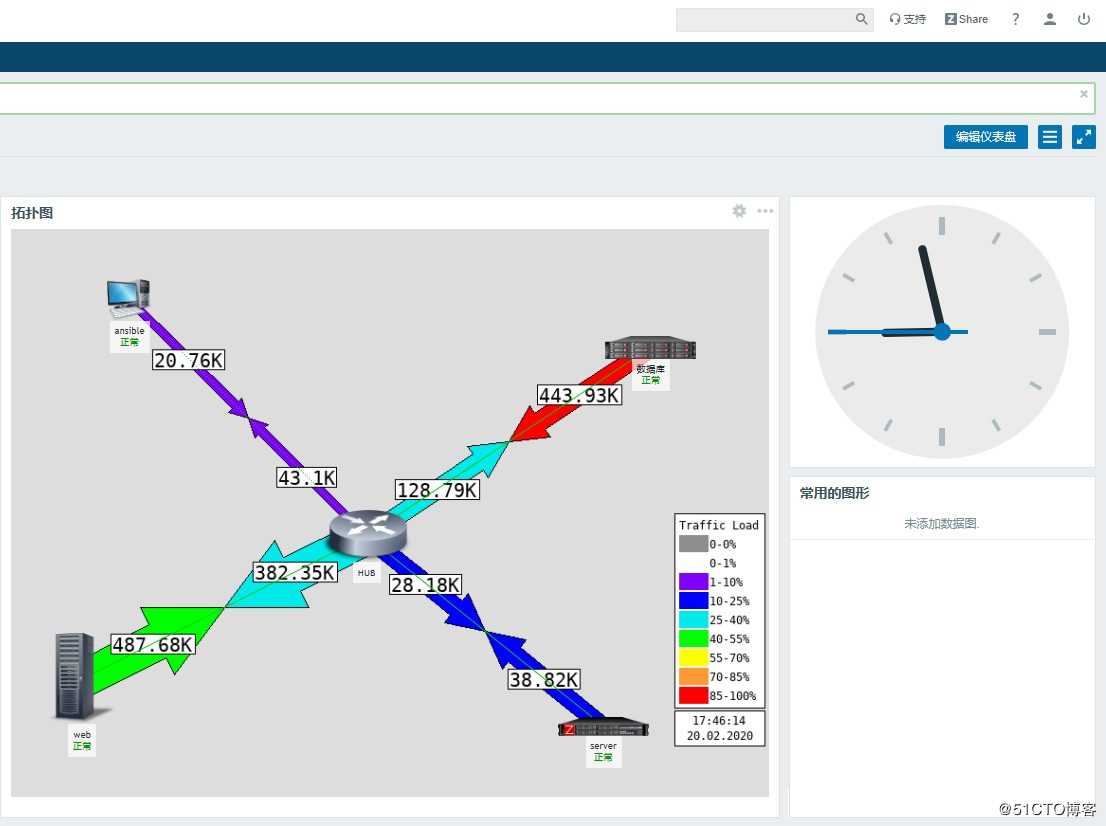Viewport: 1106px width, 826px height.
Task: Click the Traffic Load legend title
Action: click(x=719, y=525)
